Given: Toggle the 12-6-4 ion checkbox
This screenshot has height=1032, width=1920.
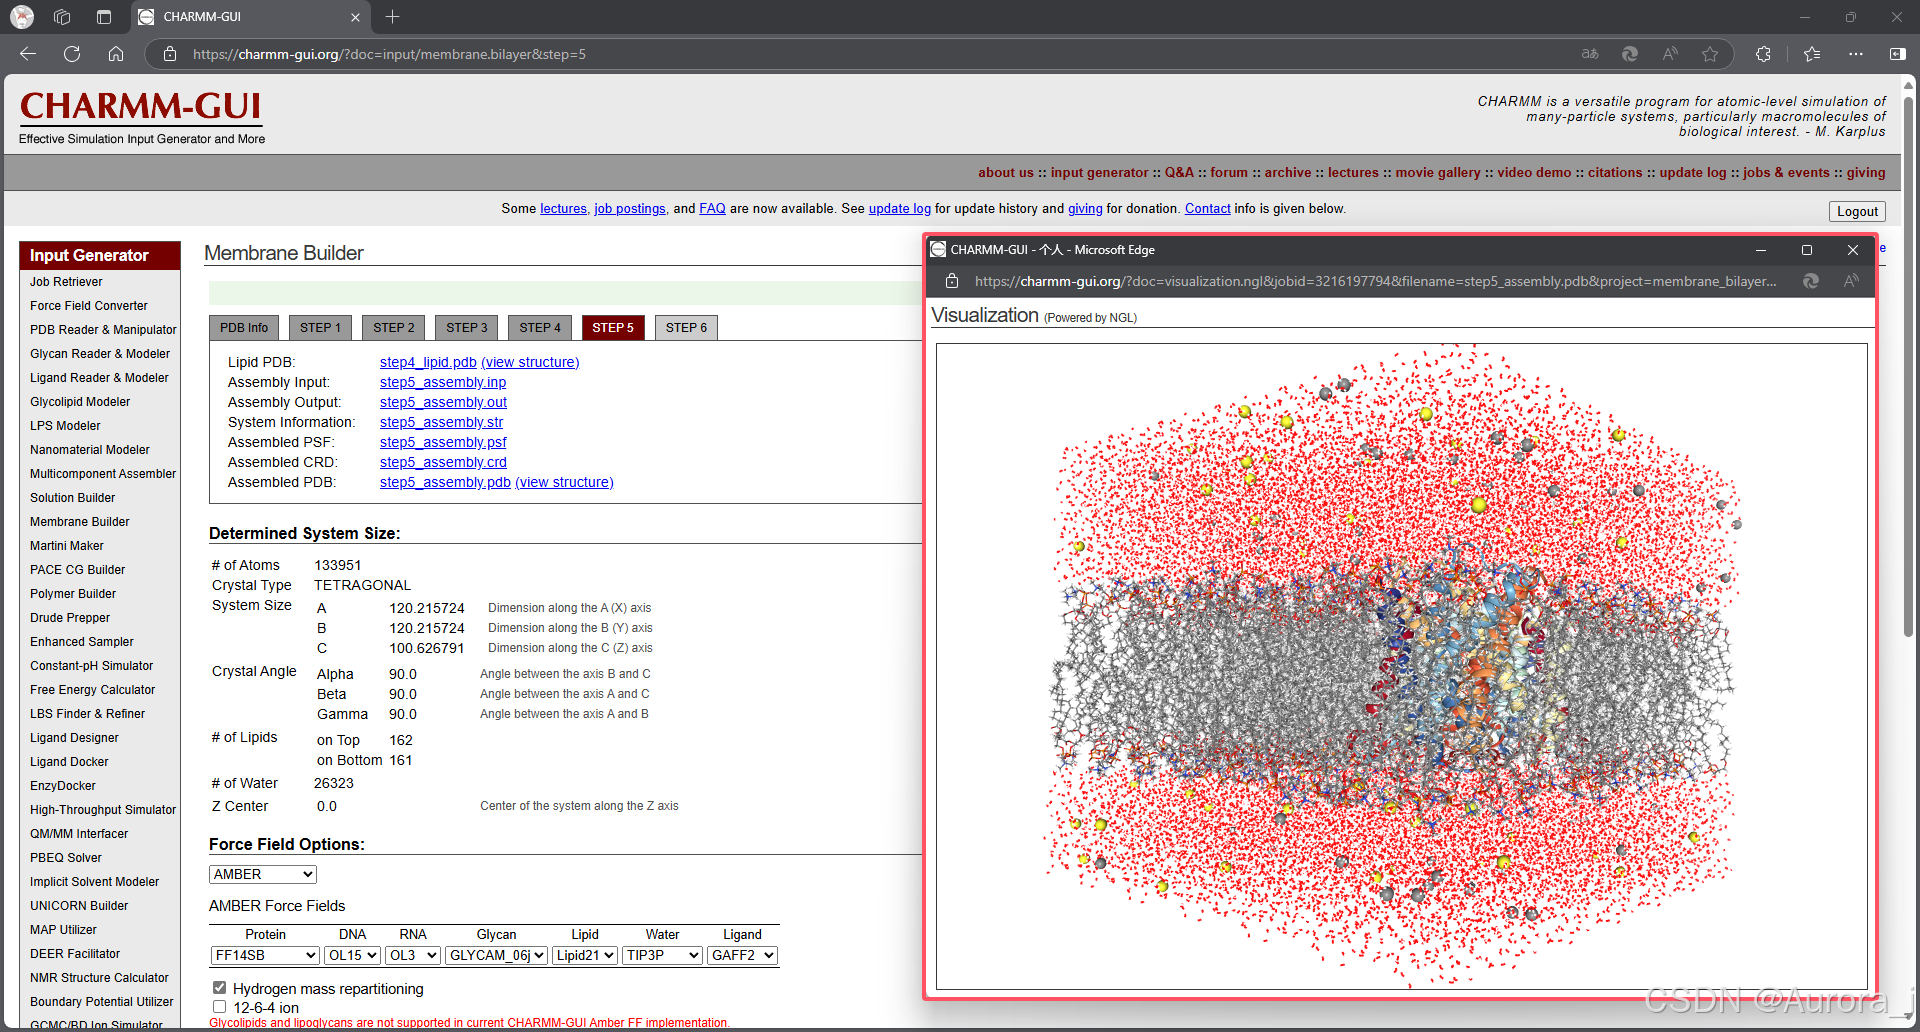Looking at the screenshot, I should point(219,1007).
